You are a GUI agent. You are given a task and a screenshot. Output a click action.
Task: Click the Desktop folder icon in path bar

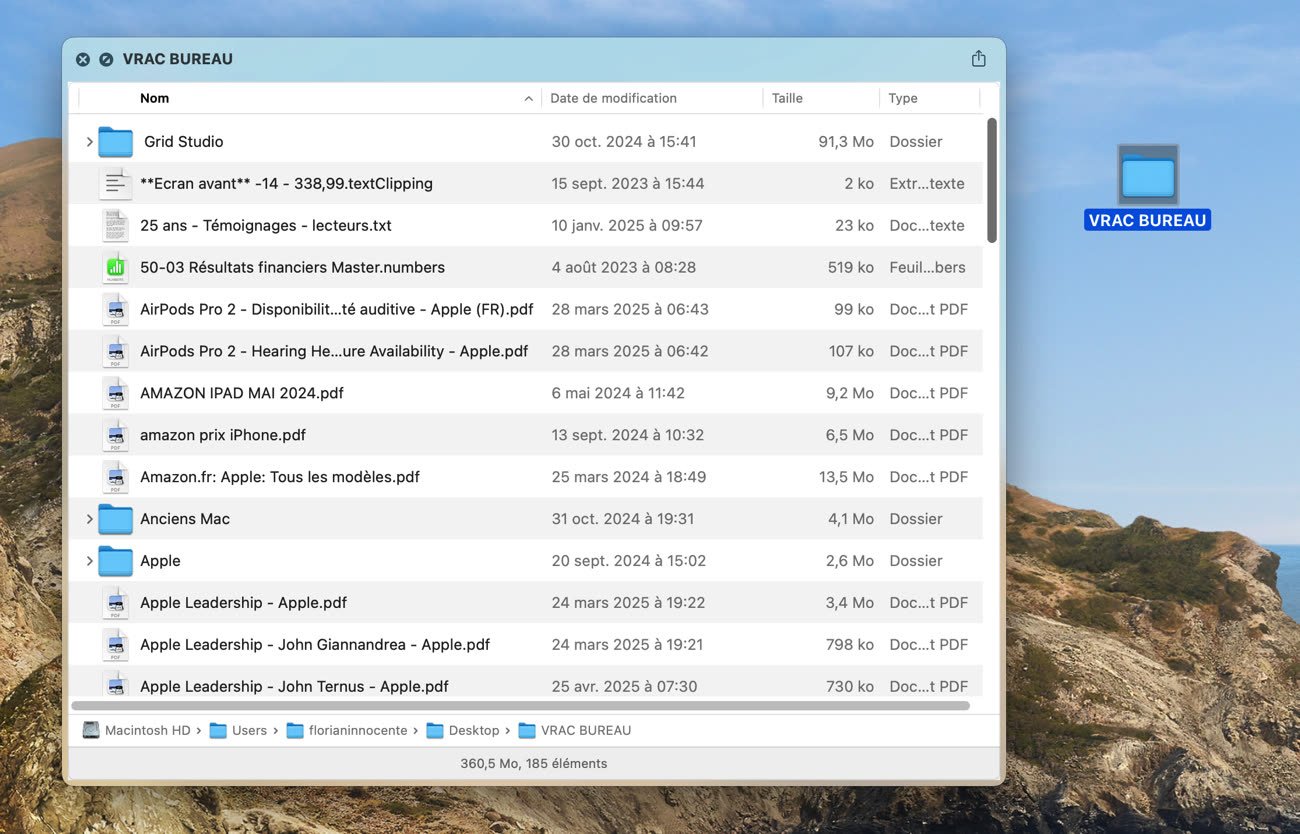point(435,731)
